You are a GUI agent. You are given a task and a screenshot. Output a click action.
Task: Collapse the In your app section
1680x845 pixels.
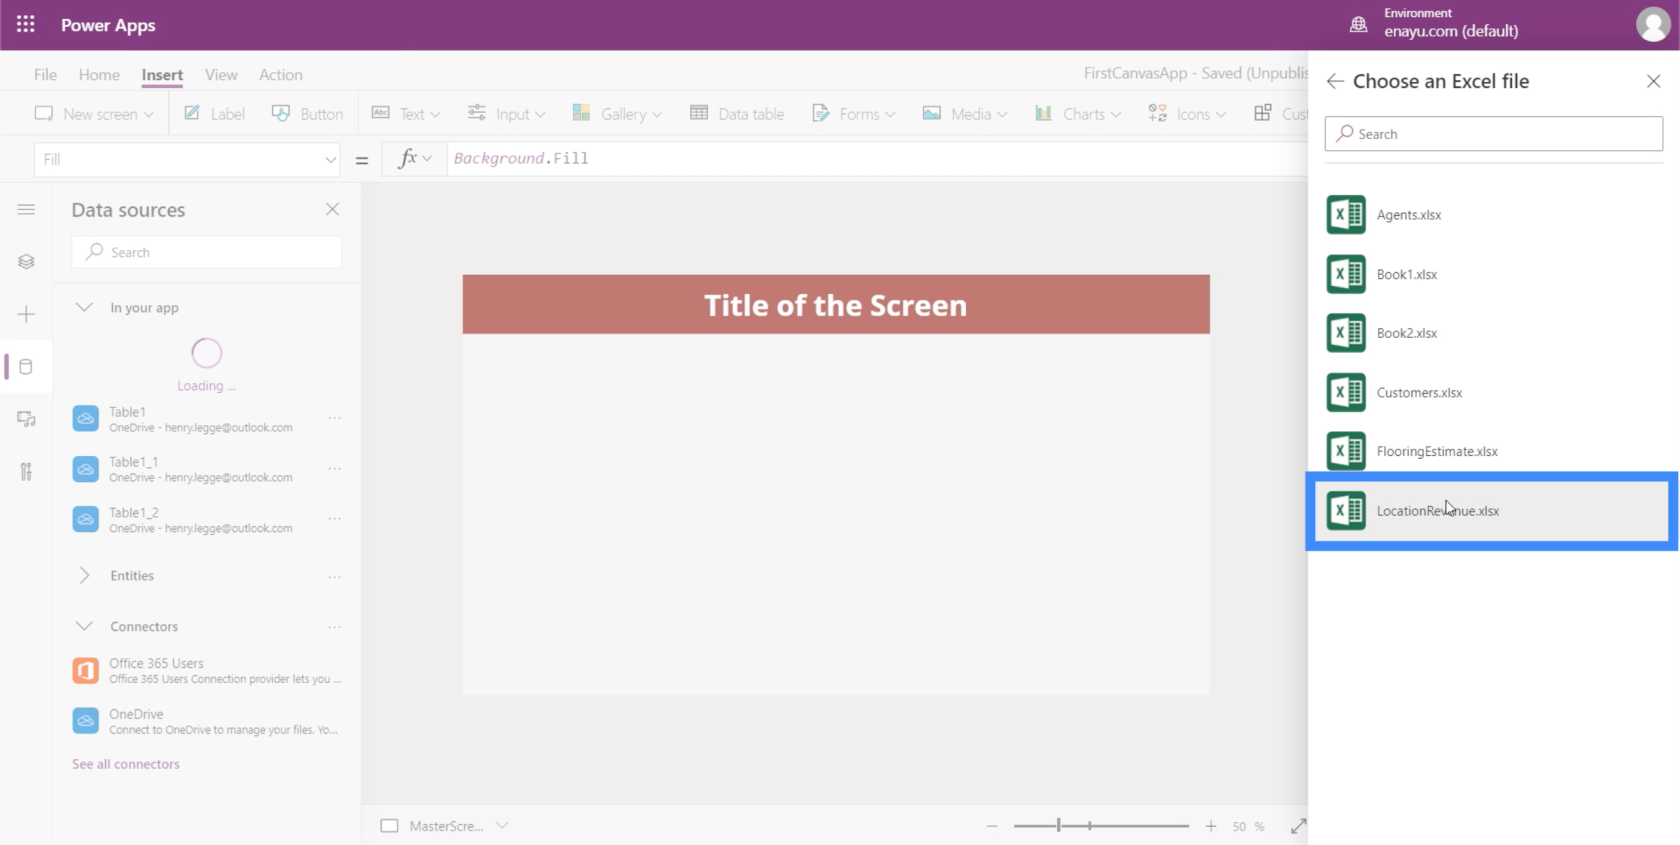(x=84, y=308)
